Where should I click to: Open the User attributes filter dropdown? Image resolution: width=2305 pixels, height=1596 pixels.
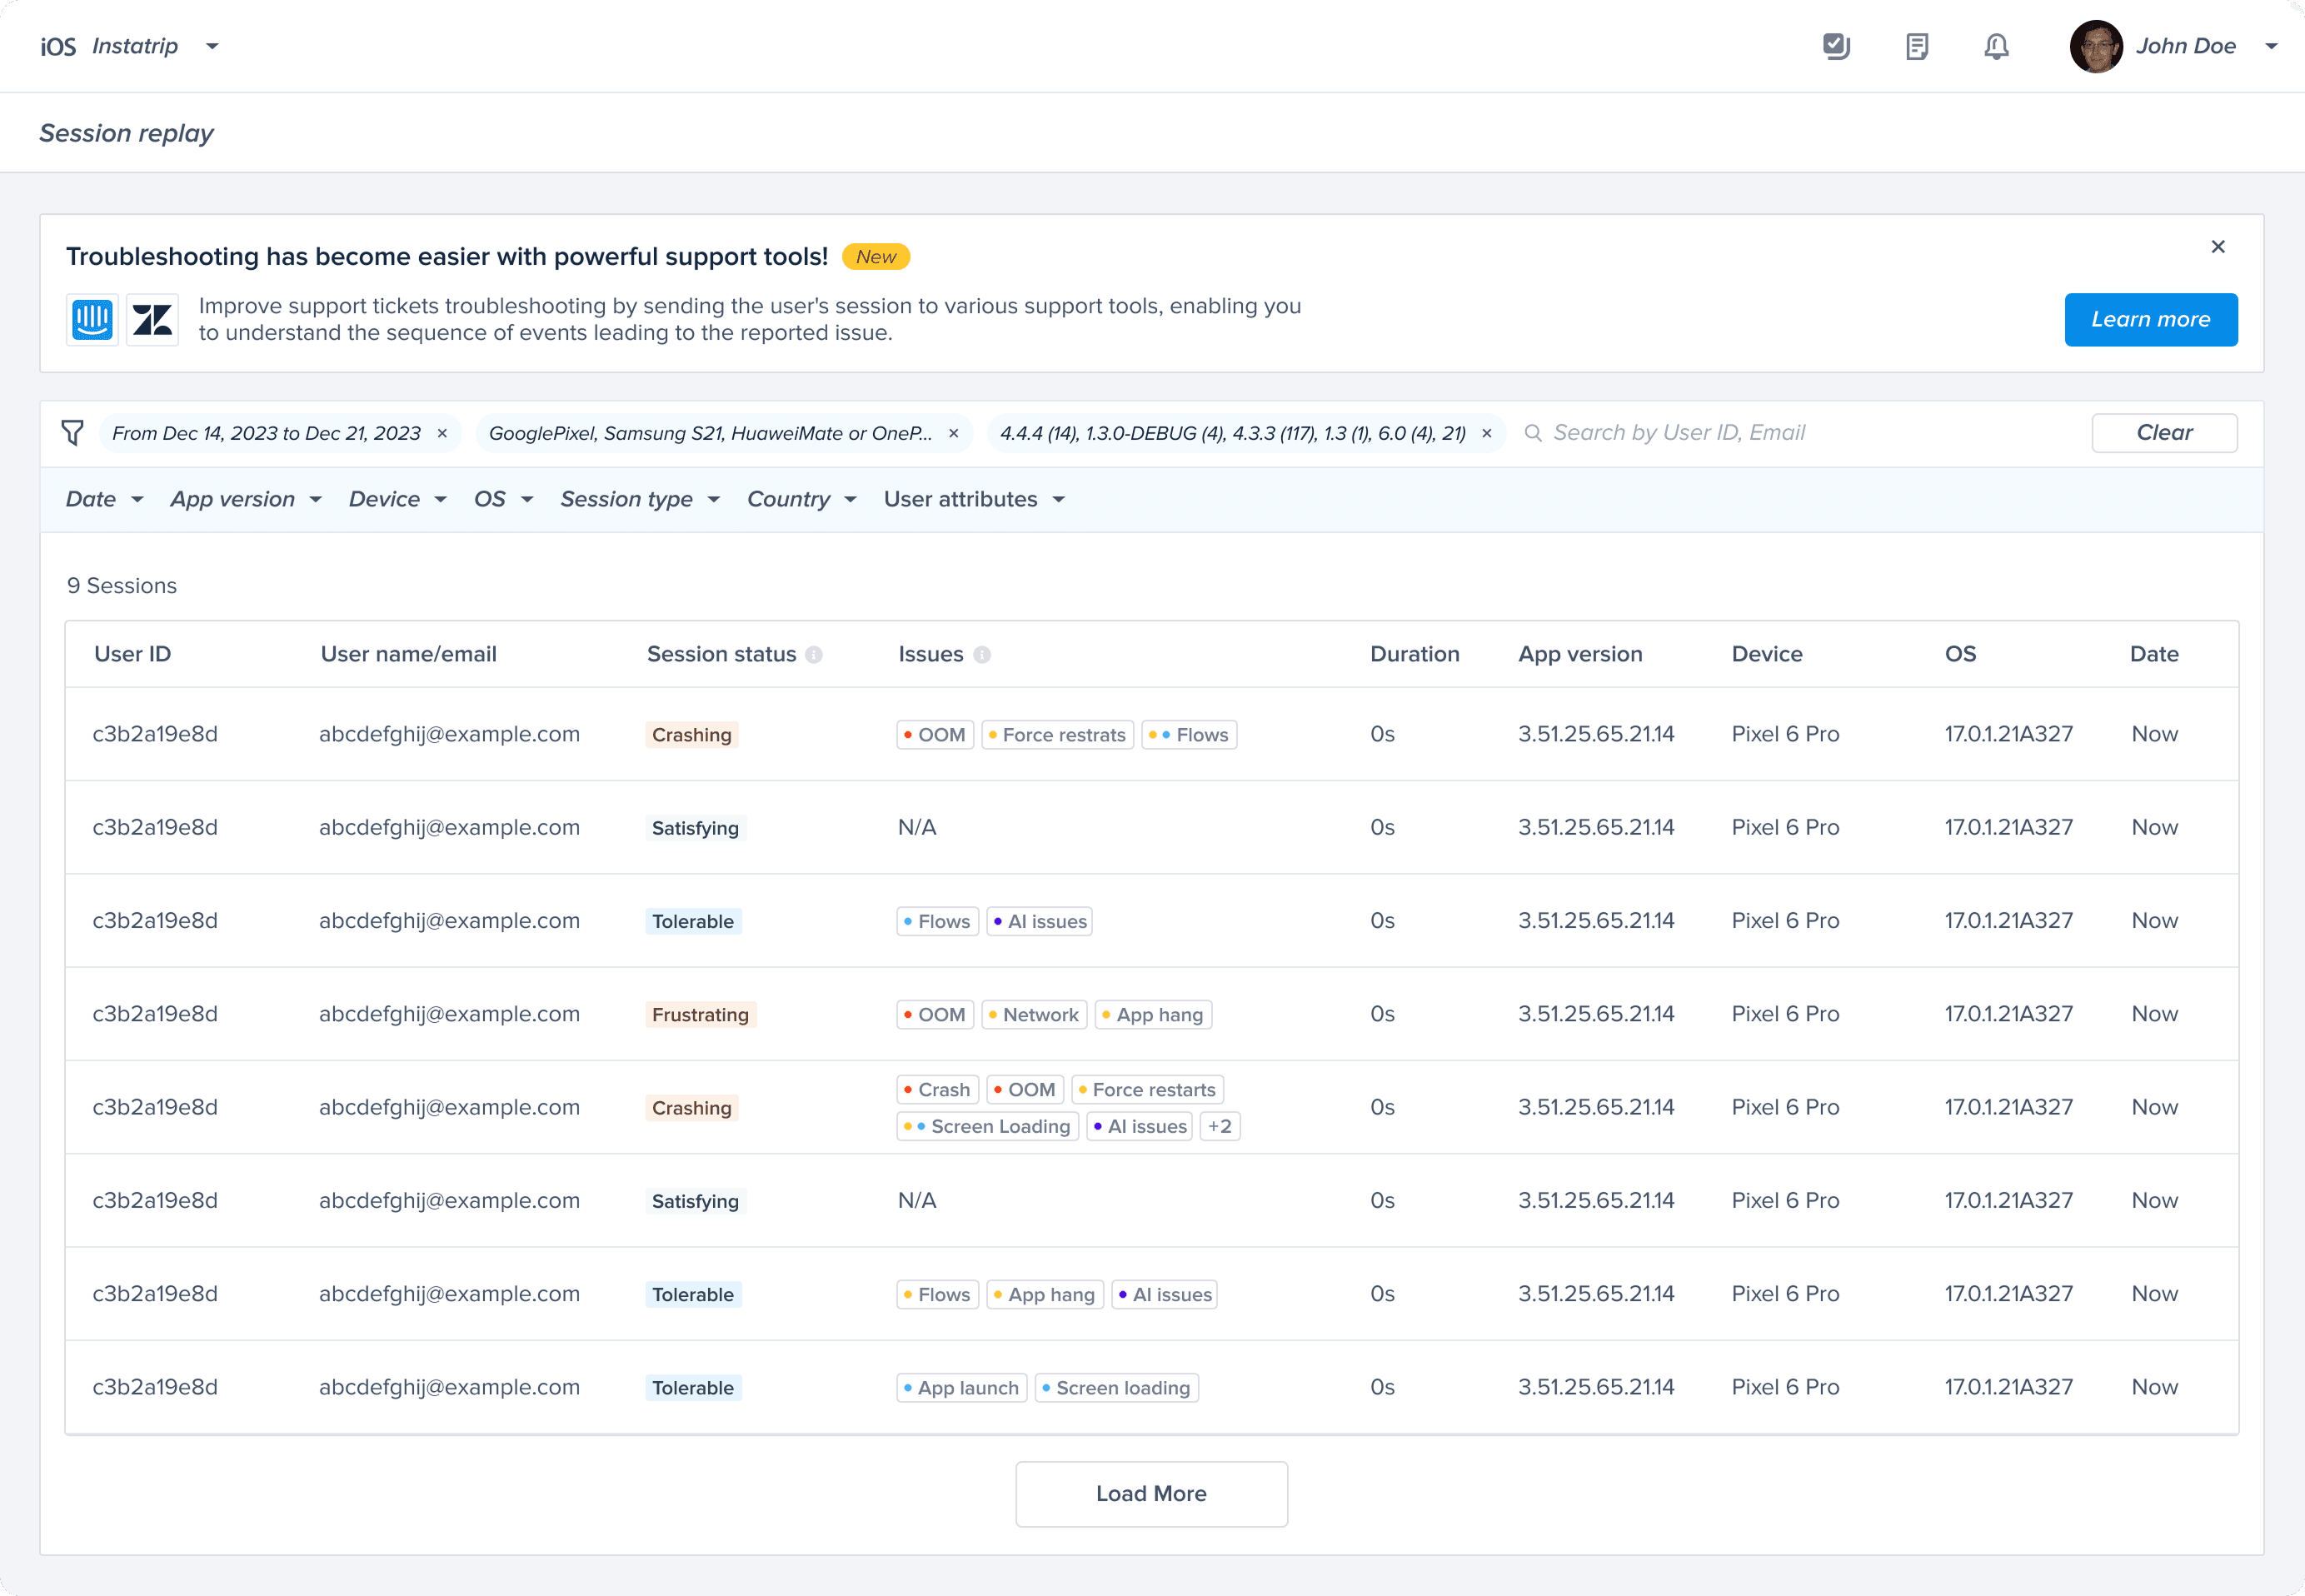(x=974, y=499)
